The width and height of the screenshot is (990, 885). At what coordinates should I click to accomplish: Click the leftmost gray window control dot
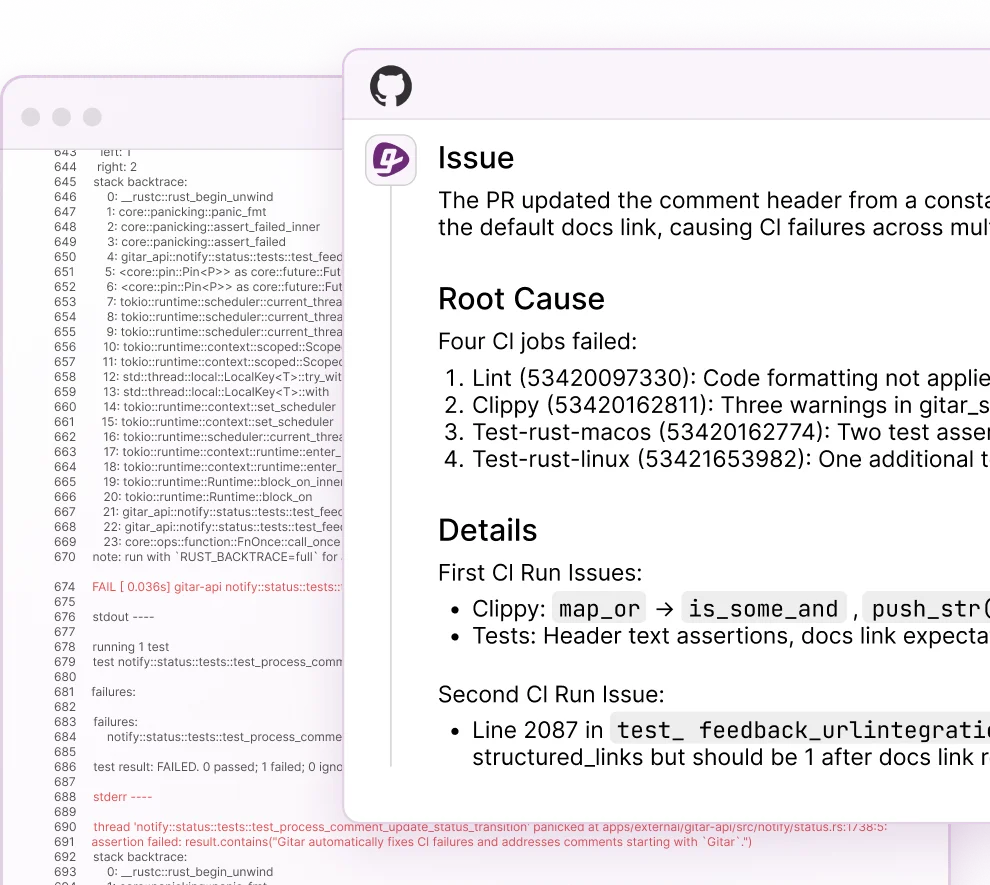coord(31,117)
